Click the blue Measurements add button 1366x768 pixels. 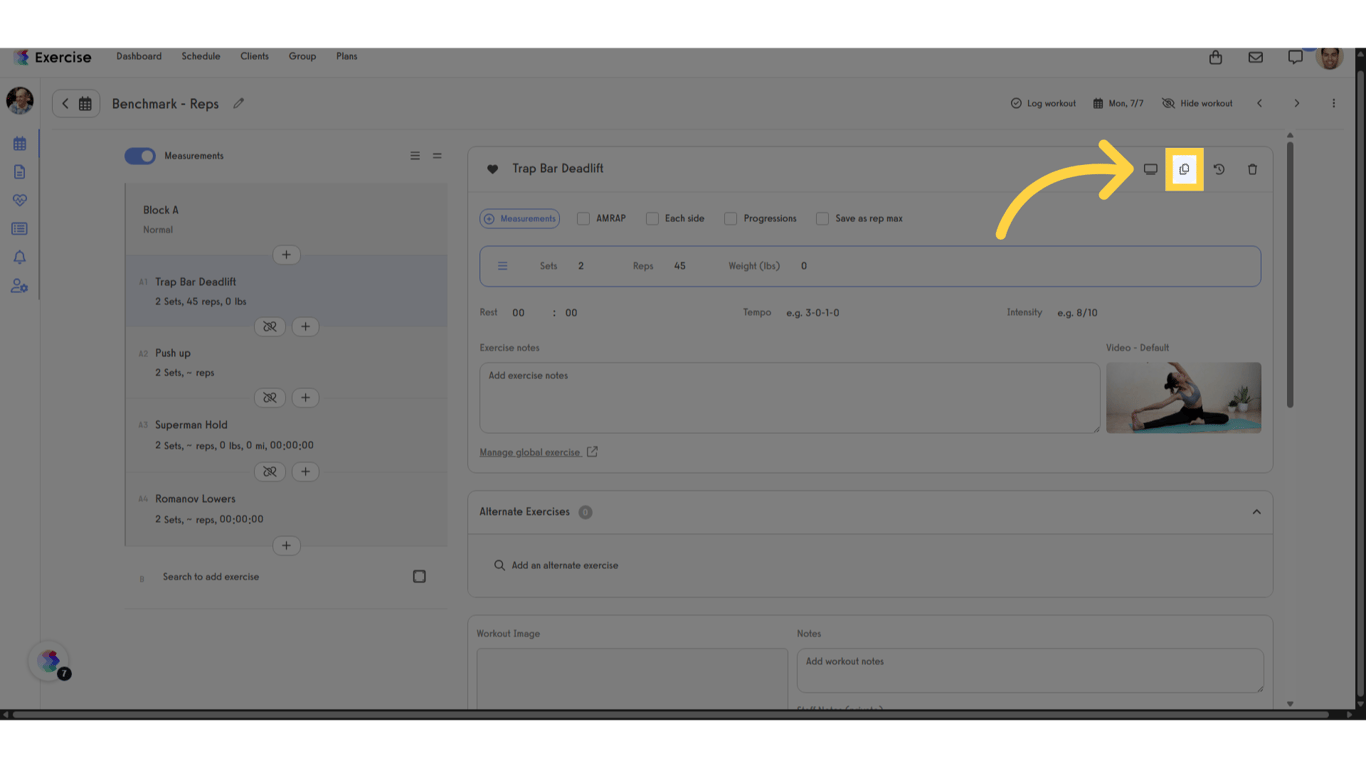point(520,219)
